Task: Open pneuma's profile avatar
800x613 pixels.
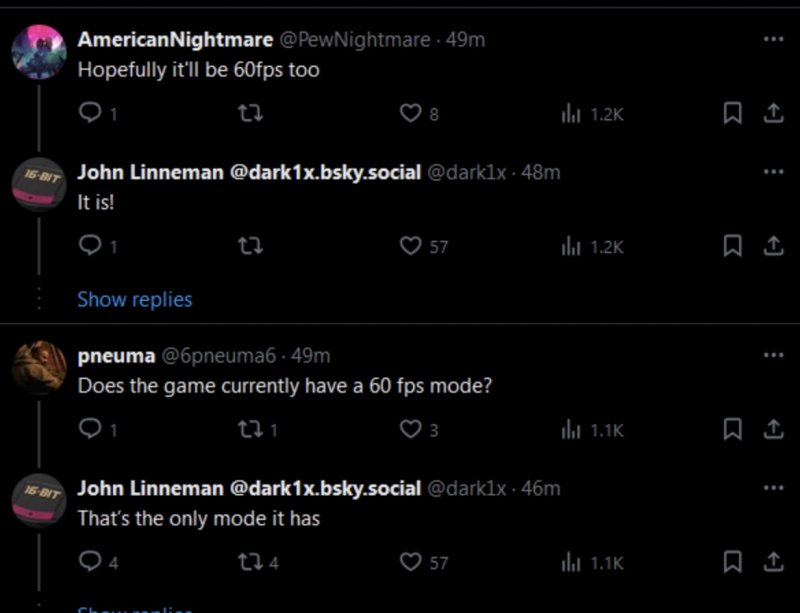Action: [39, 367]
